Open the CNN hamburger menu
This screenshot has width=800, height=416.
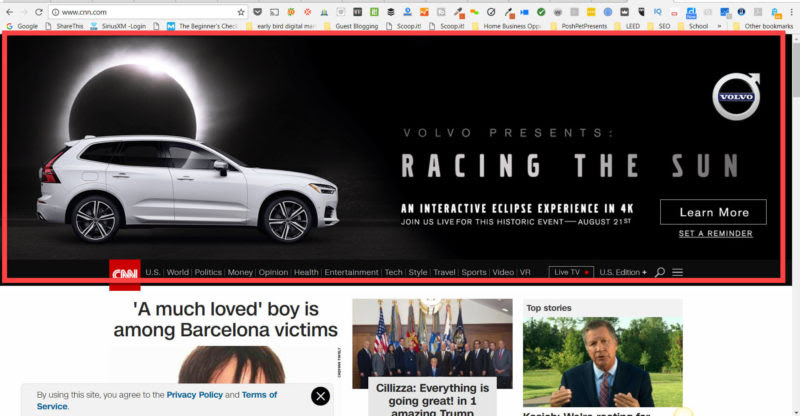pyautogui.click(x=678, y=273)
